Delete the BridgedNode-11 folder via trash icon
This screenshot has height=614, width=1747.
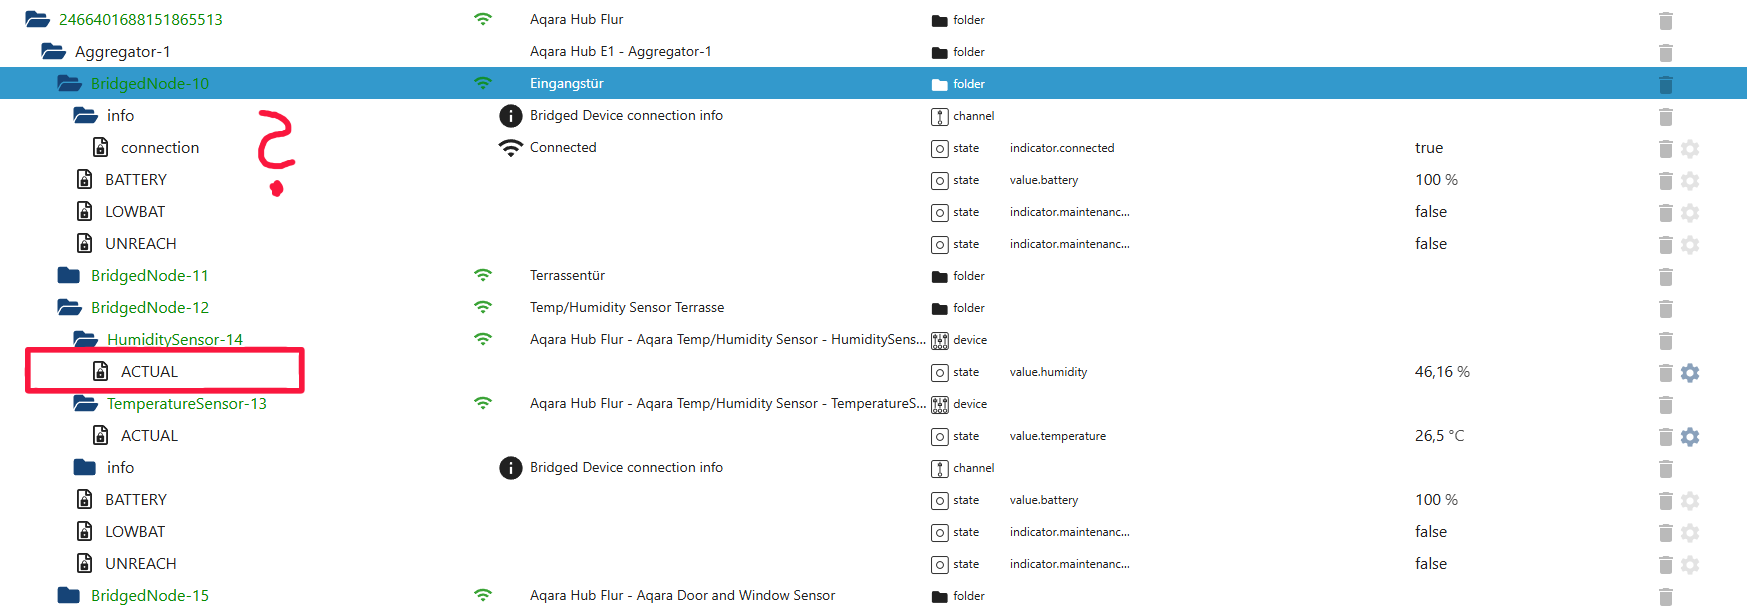1665,276
